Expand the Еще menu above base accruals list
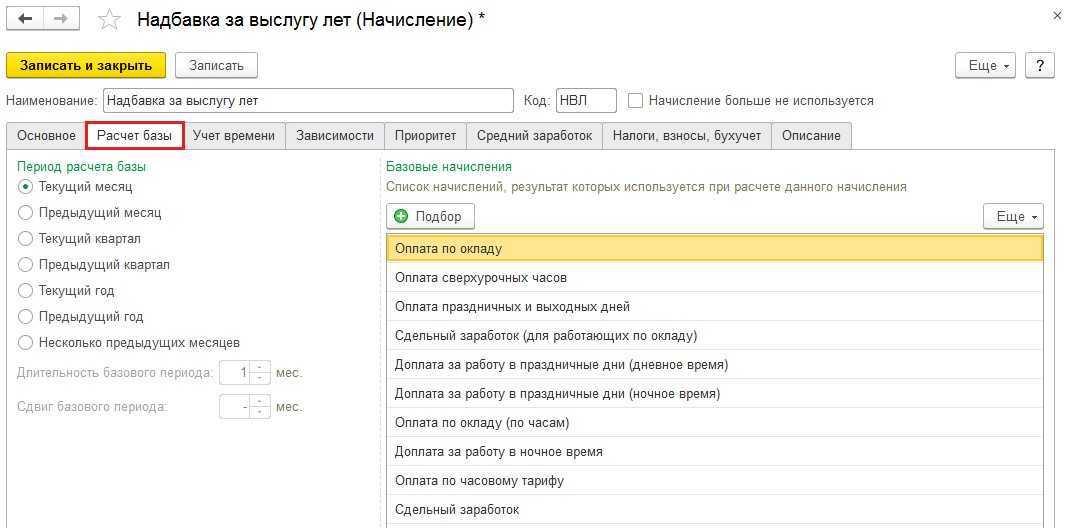Viewport: 1066px width, 528px height. coord(1013,216)
